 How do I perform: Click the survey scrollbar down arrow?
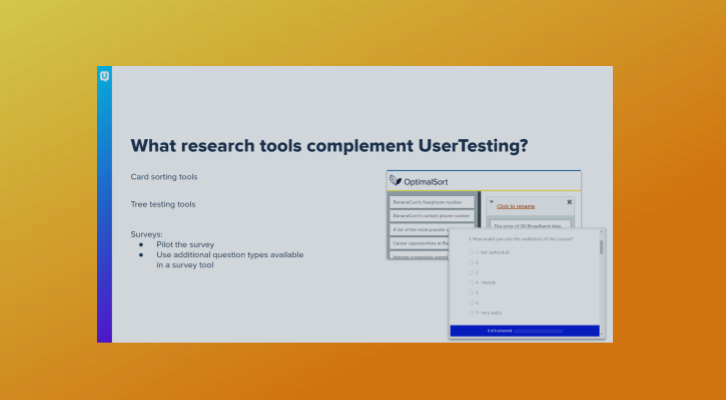pyautogui.click(x=601, y=334)
